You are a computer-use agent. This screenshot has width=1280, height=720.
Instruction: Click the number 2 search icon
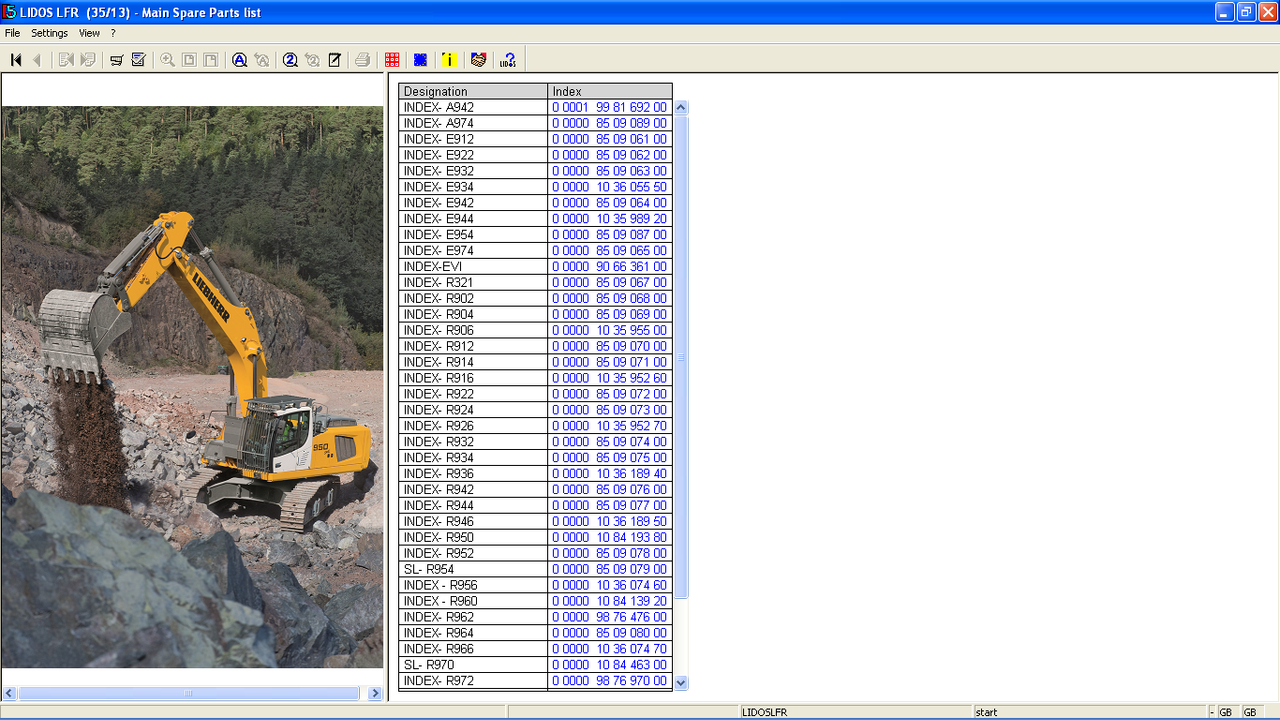[290, 60]
